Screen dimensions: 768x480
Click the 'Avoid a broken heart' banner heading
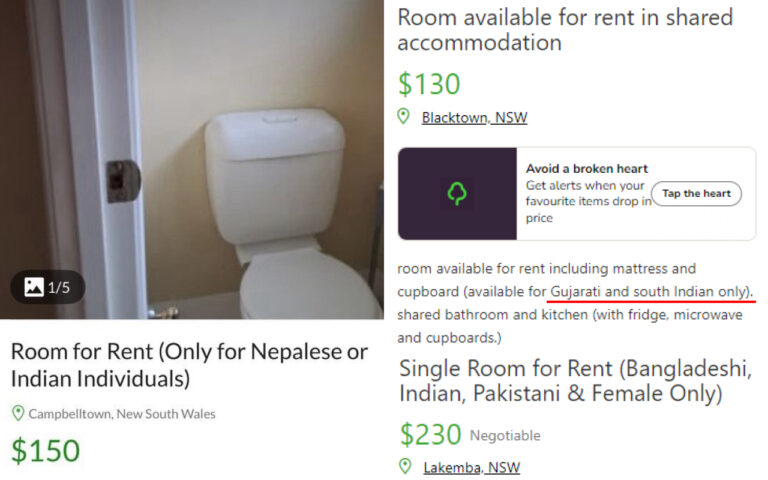(587, 169)
